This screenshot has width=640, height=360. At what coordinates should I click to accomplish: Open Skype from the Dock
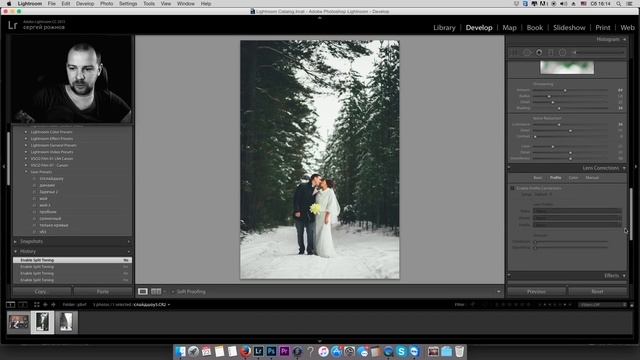tap(401, 351)
